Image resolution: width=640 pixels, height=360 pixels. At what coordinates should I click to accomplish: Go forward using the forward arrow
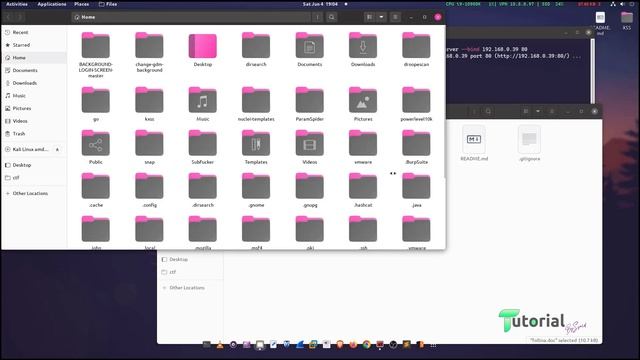click(x=20, y=17)
